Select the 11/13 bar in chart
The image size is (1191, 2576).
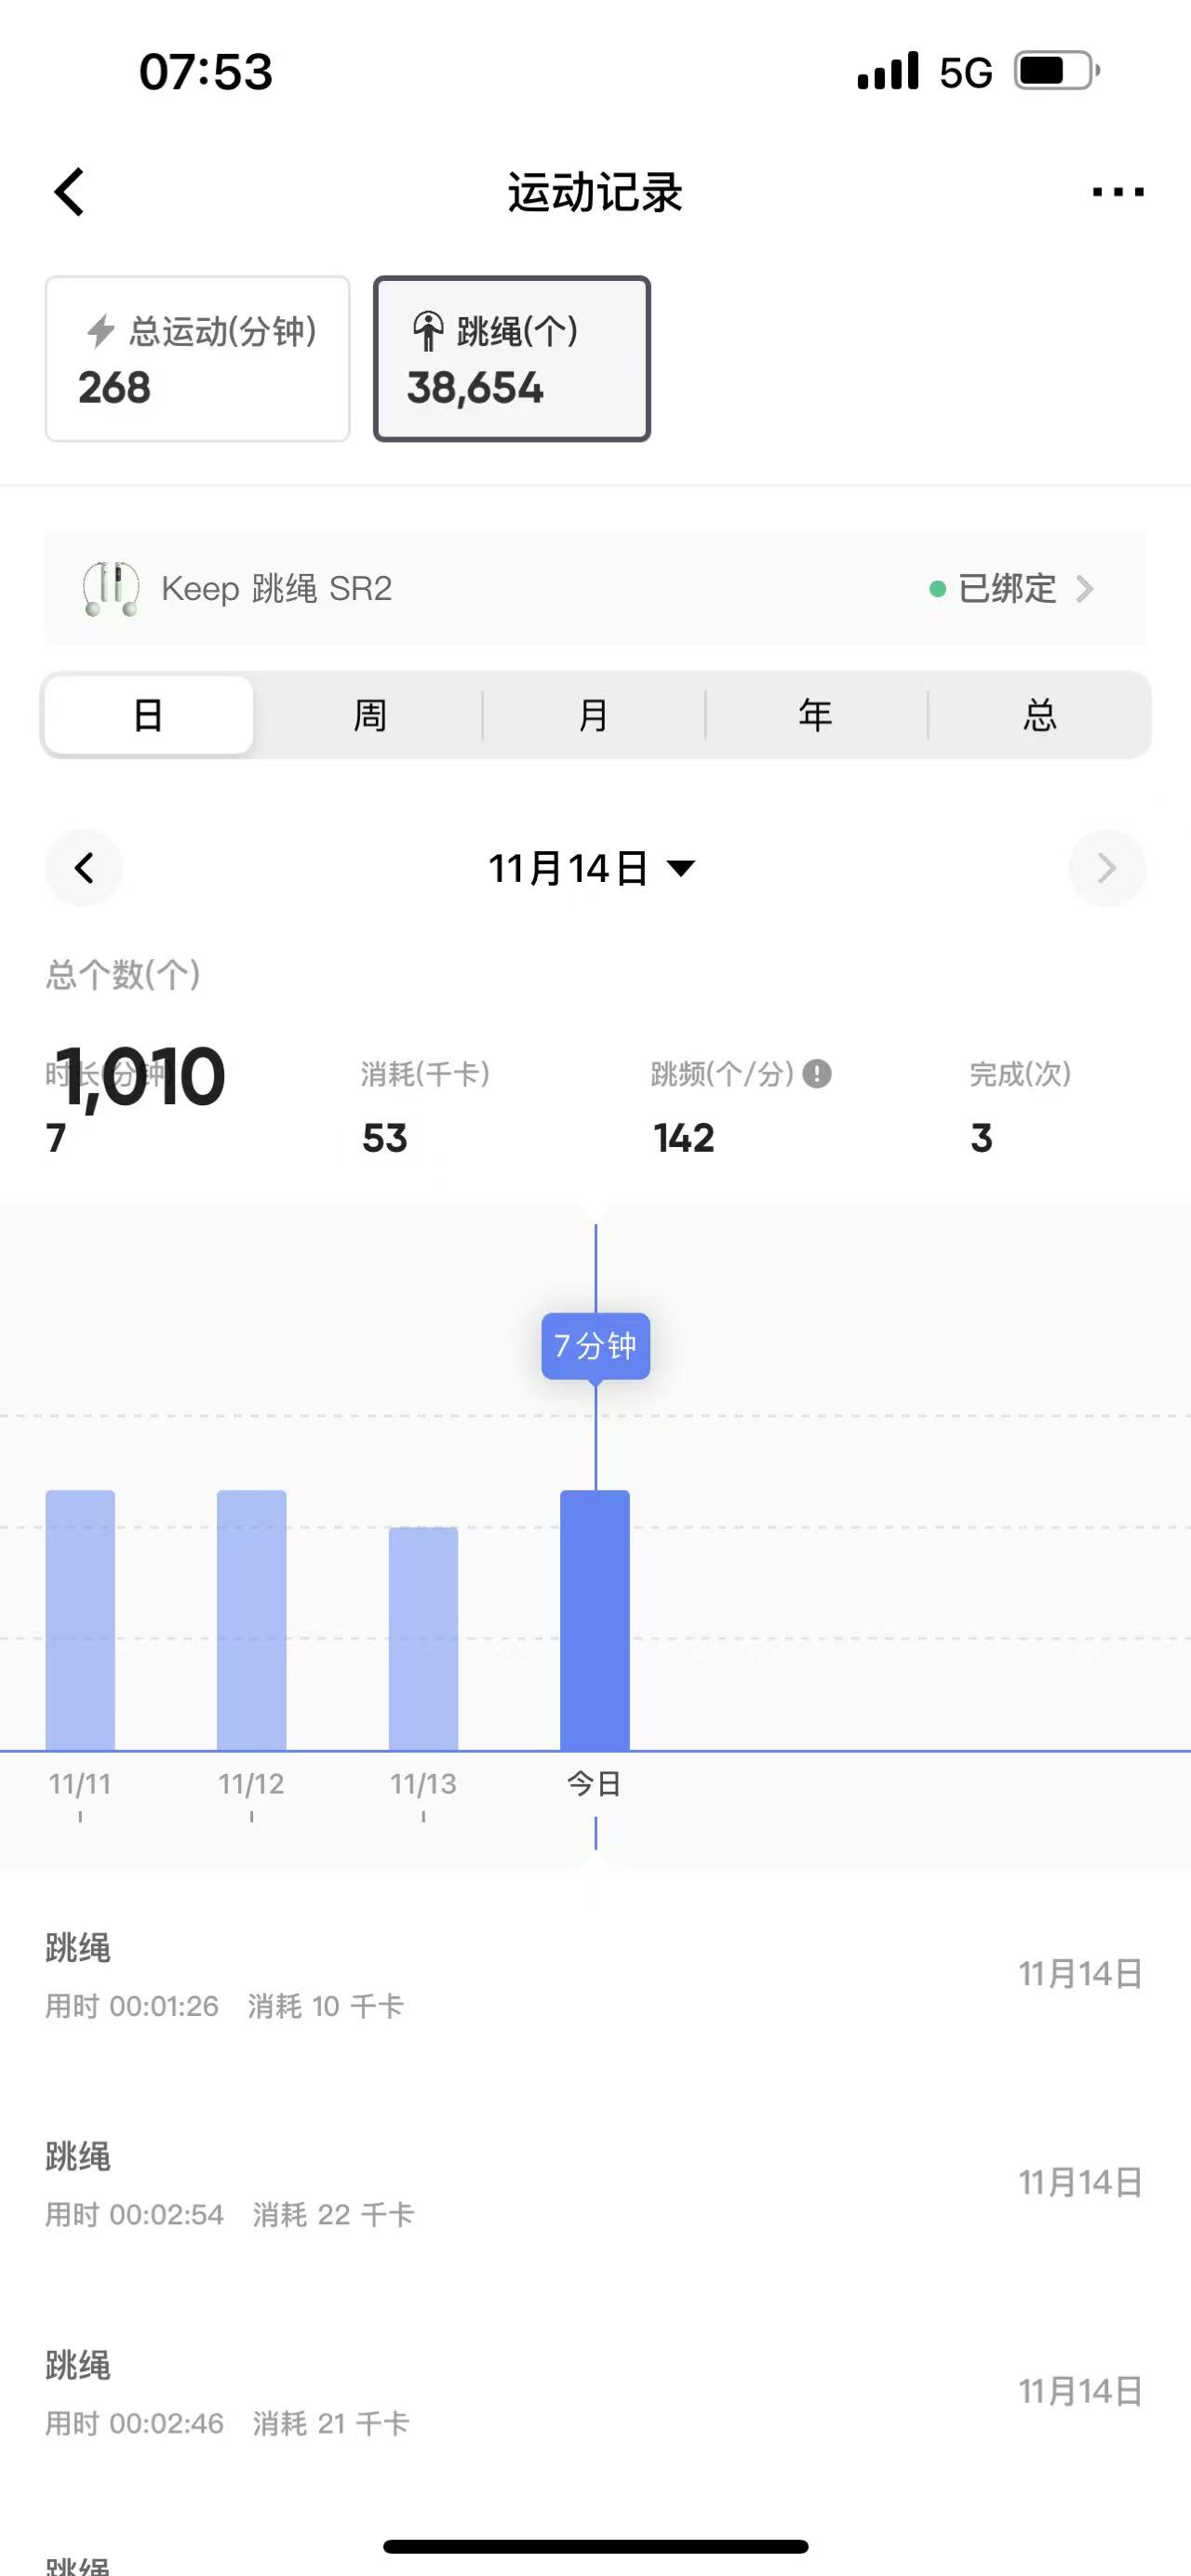pyautogui.click(x=423, y=1638)
